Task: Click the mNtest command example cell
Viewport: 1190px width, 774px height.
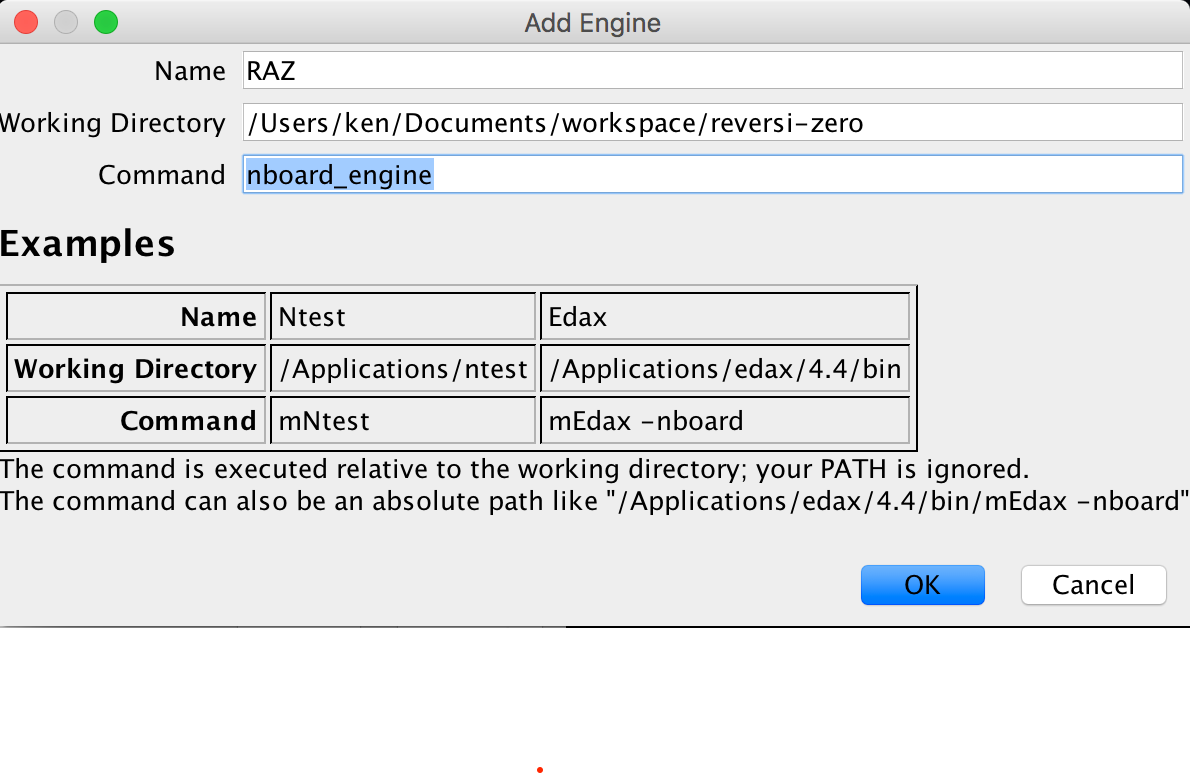Action: pos(403,421)
